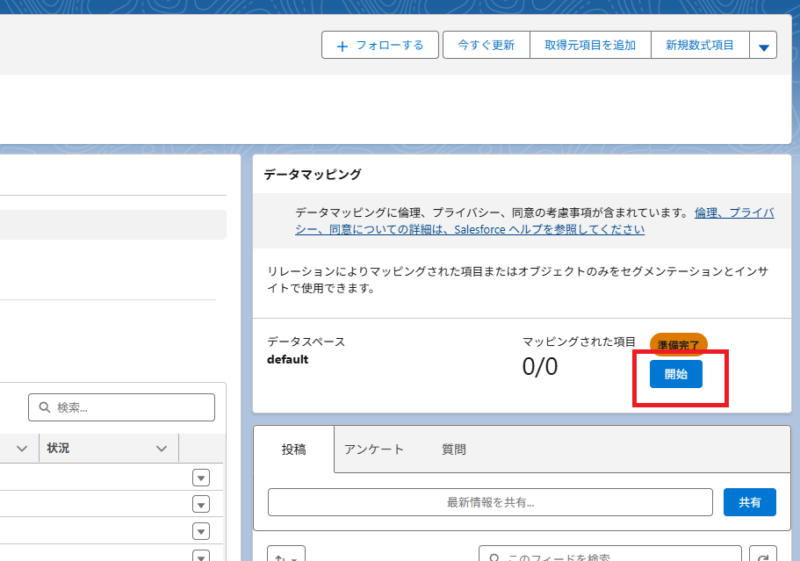Image resolution: width=800 pixels, height=561 pixels.
Task: Click the 最新情報を共有 input box
Action: tap(490, 502)
